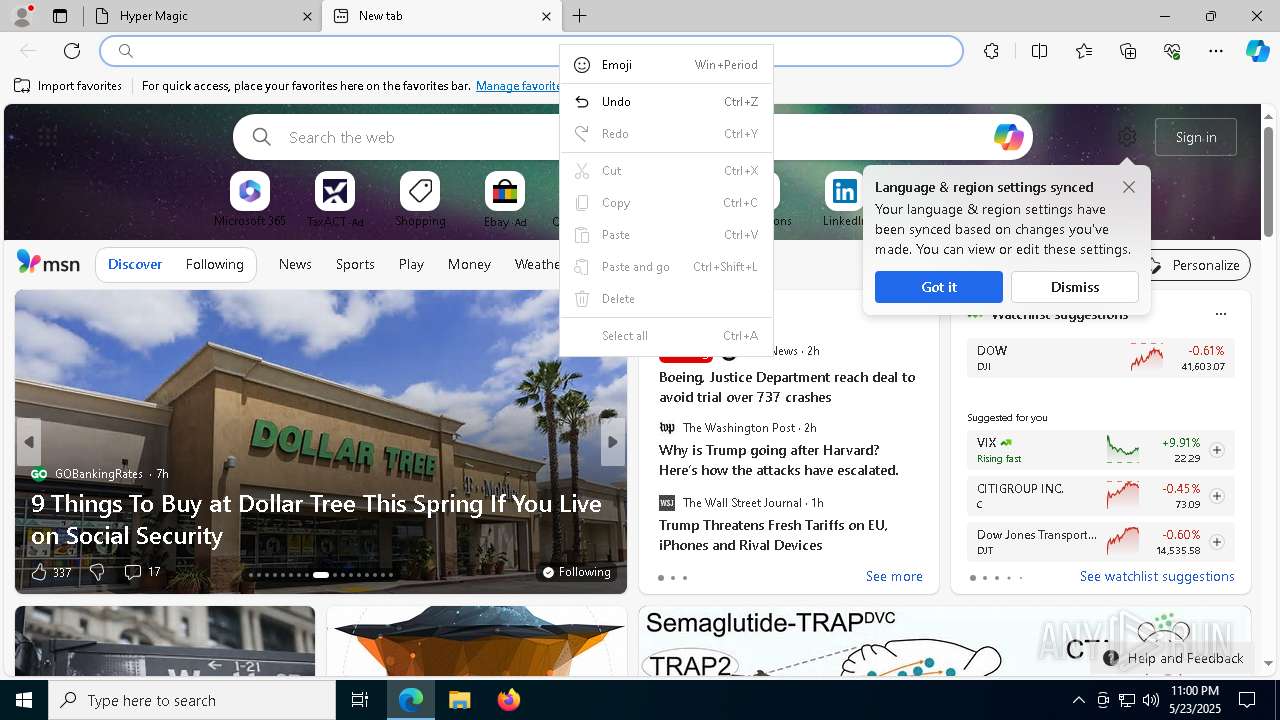
Task: Open See more news link
Action: coord(894,576)
